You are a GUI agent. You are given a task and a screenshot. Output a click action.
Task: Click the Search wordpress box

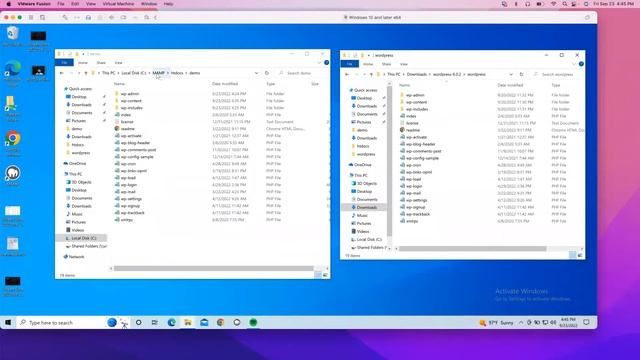click(558, 74)
